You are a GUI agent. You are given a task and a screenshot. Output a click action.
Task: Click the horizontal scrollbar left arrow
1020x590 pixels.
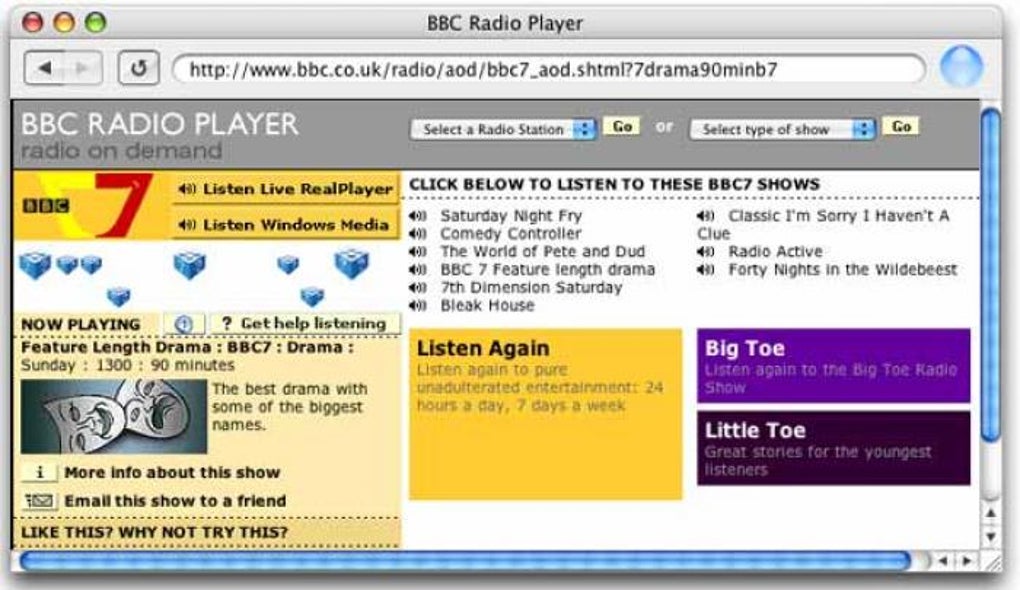click(x=944, y=561)
